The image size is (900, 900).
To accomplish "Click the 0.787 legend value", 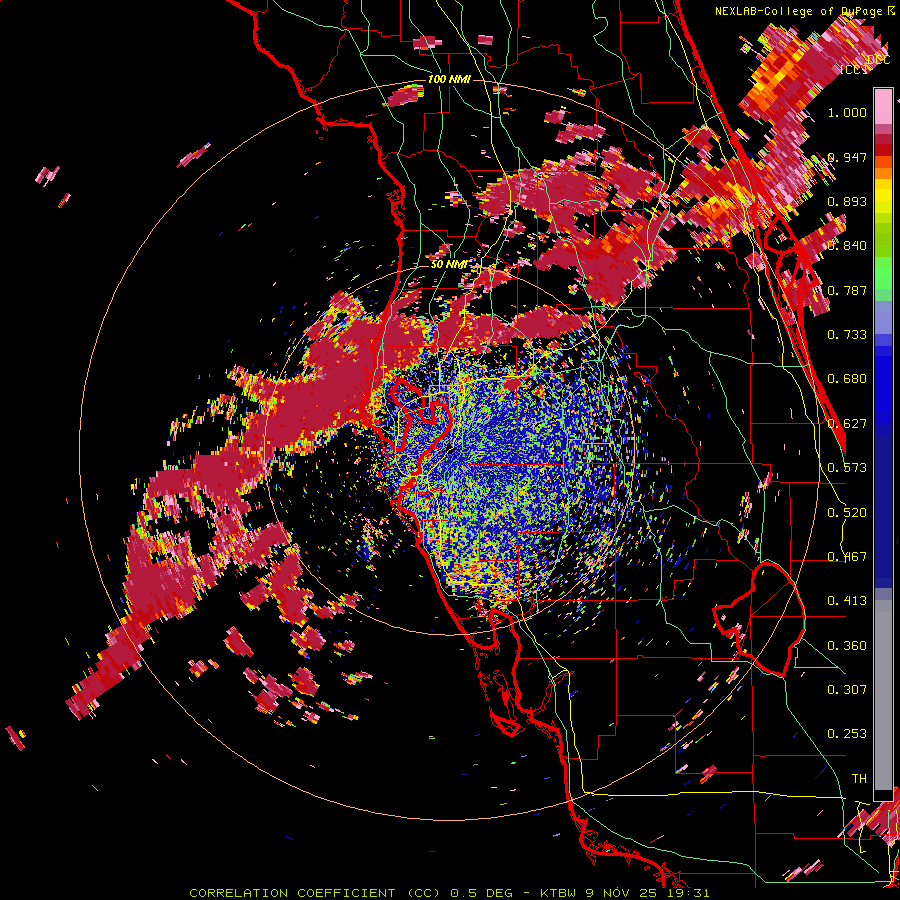I will point(847,290).
